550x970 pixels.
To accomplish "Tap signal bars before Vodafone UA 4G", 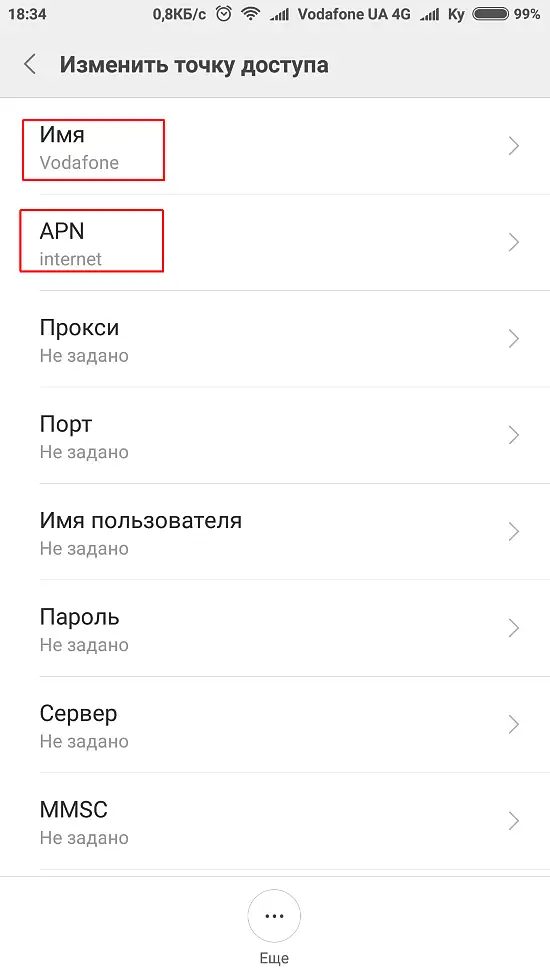I will coord(280,14).
